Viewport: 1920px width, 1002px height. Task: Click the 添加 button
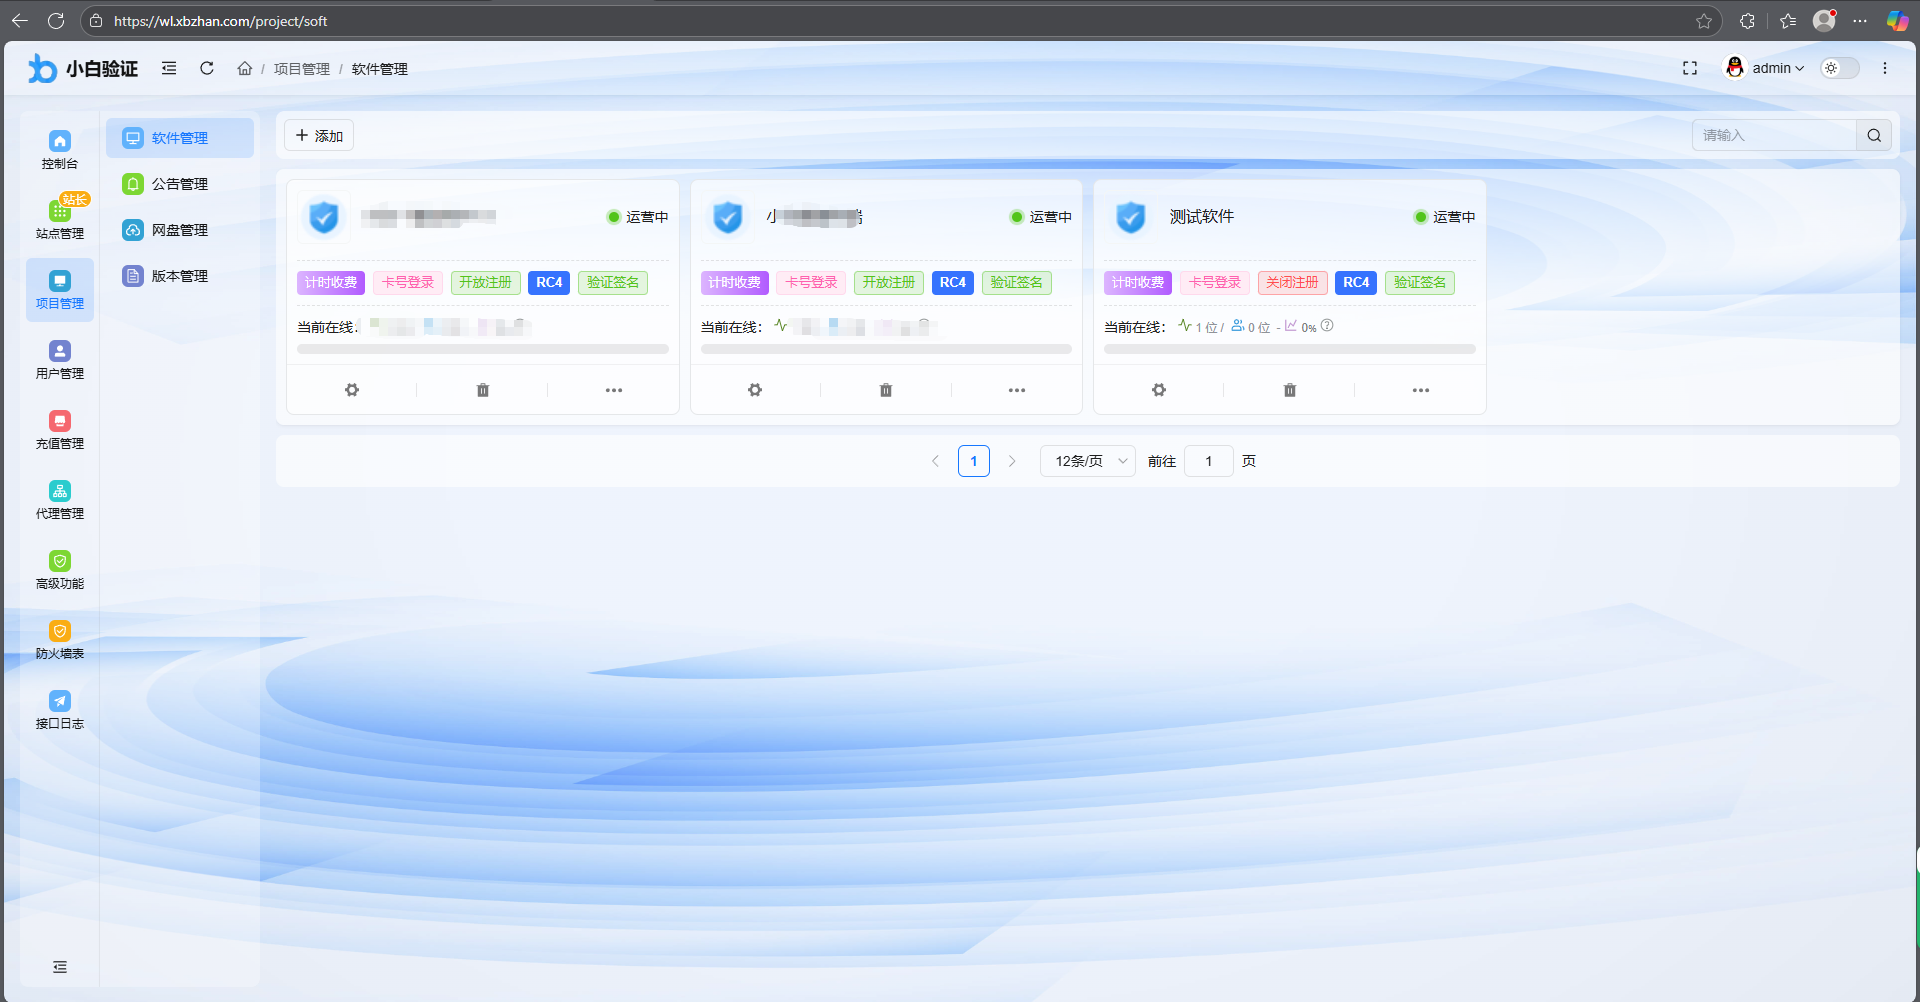[x=319, y=135]
